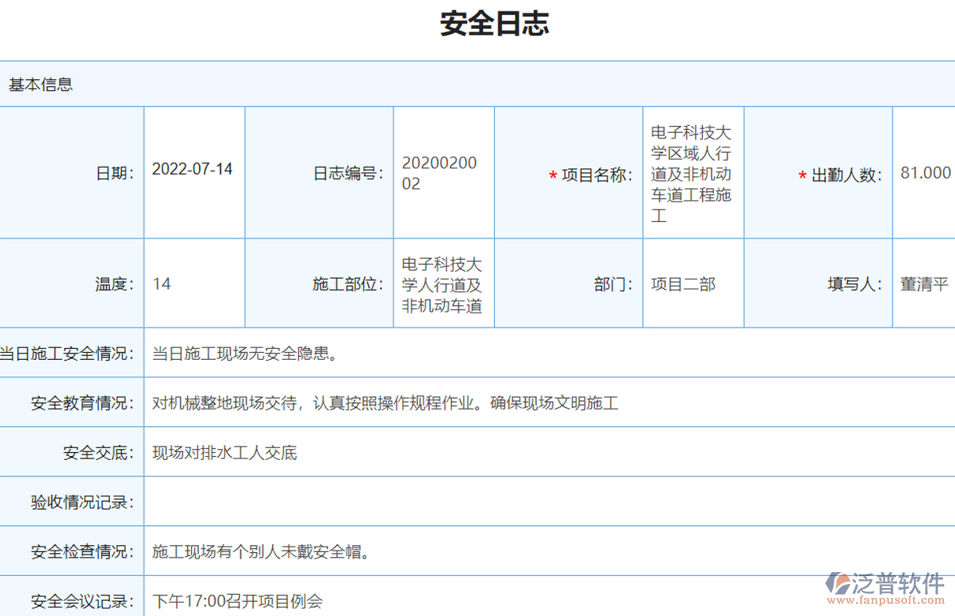Click the empty 验收情况记录 field

click(400, 501)
